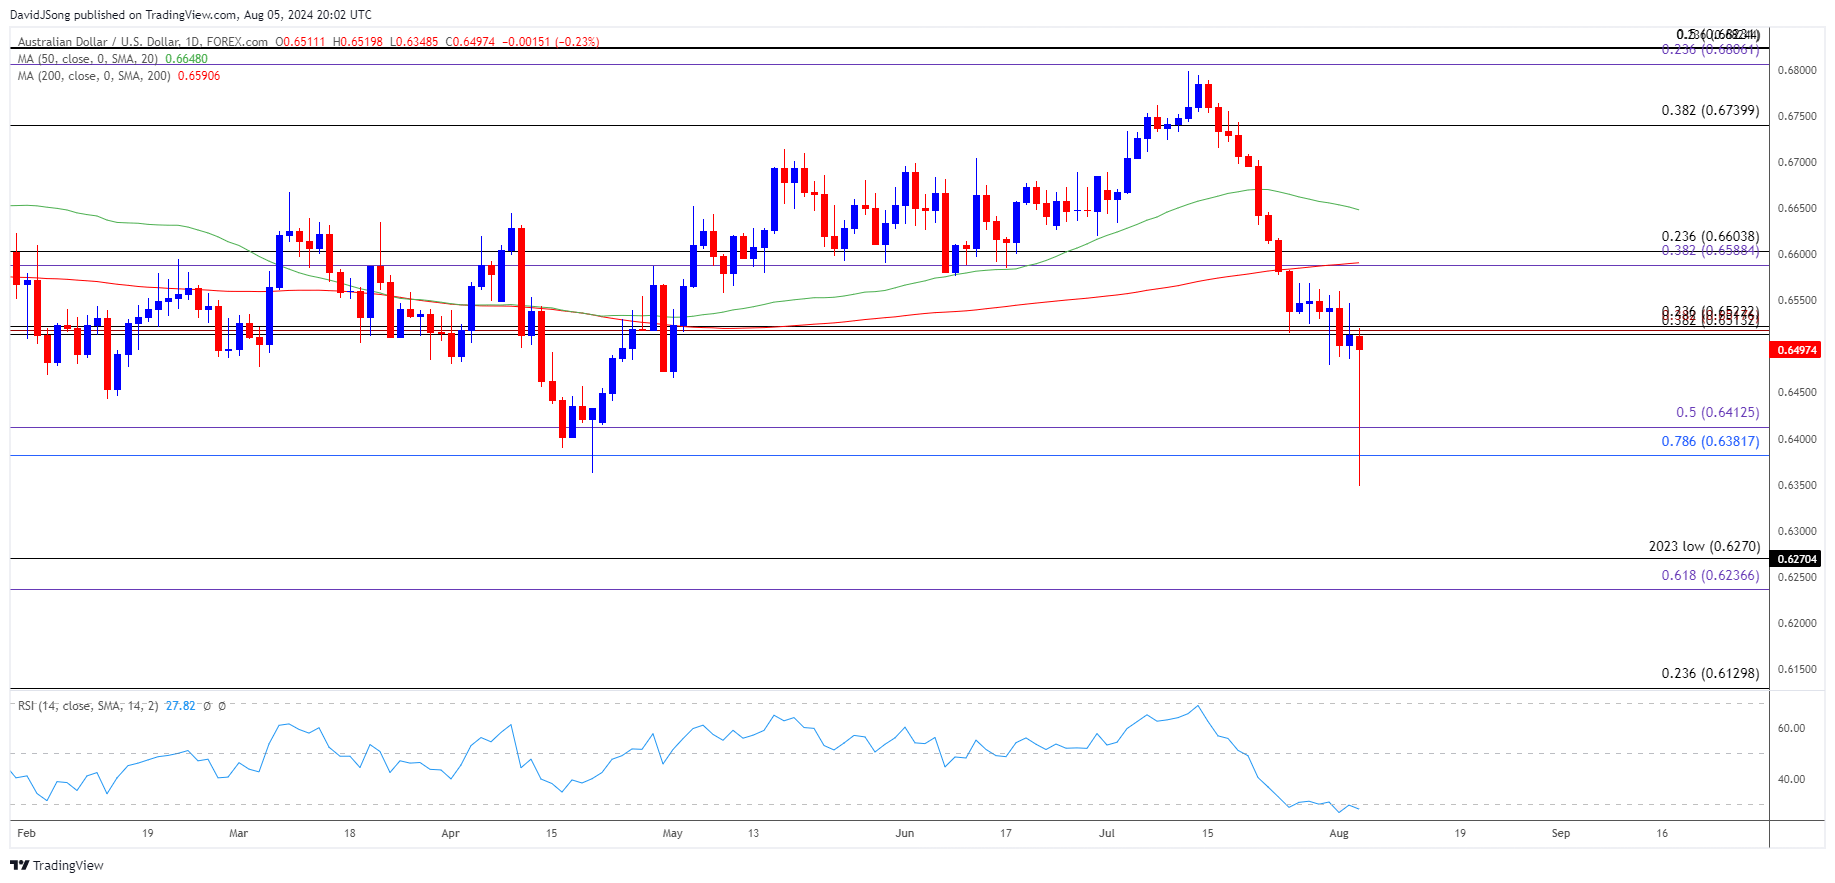Click the Feb date axis label
1835x883 pixels.
pyautogui.click(x=26, y=833)
